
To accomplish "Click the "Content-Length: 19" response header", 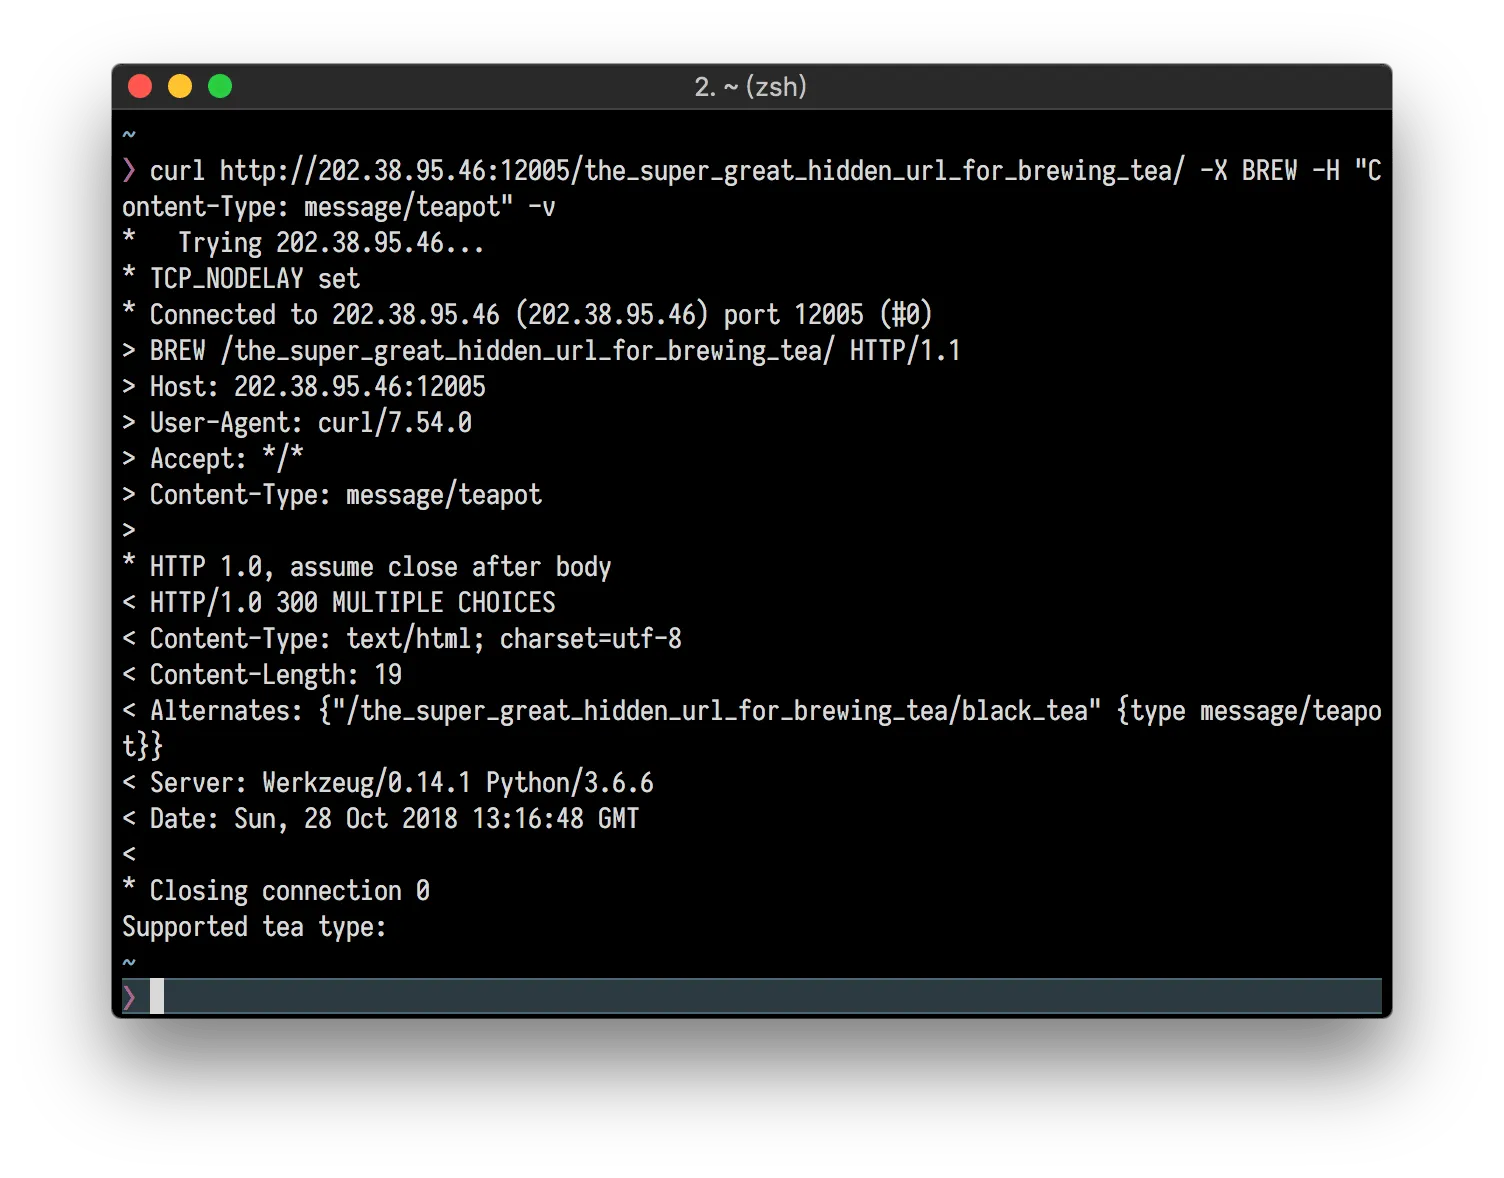I will point(275,675).
